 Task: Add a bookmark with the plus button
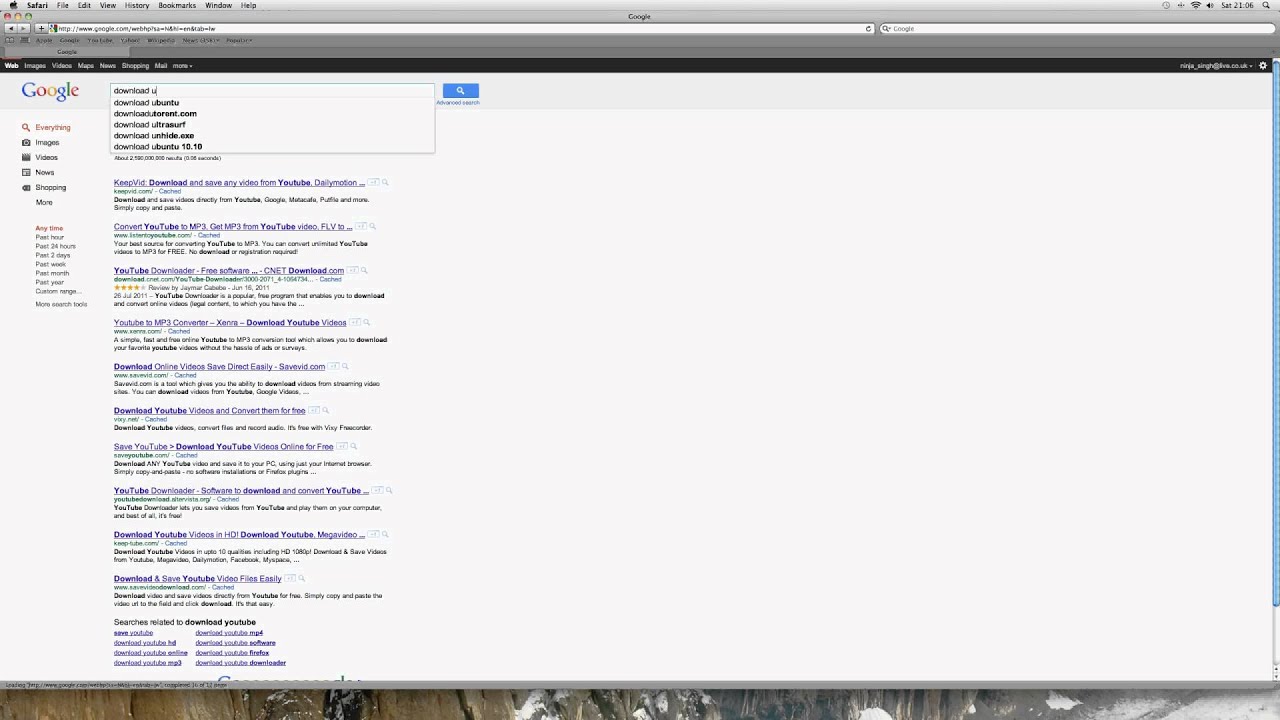(41, 28)
